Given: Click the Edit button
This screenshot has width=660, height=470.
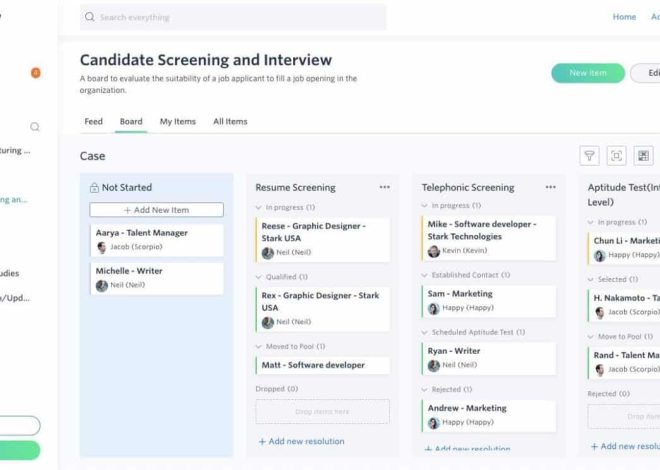Looking at the screenshot, I should click(x=646, y=73).
